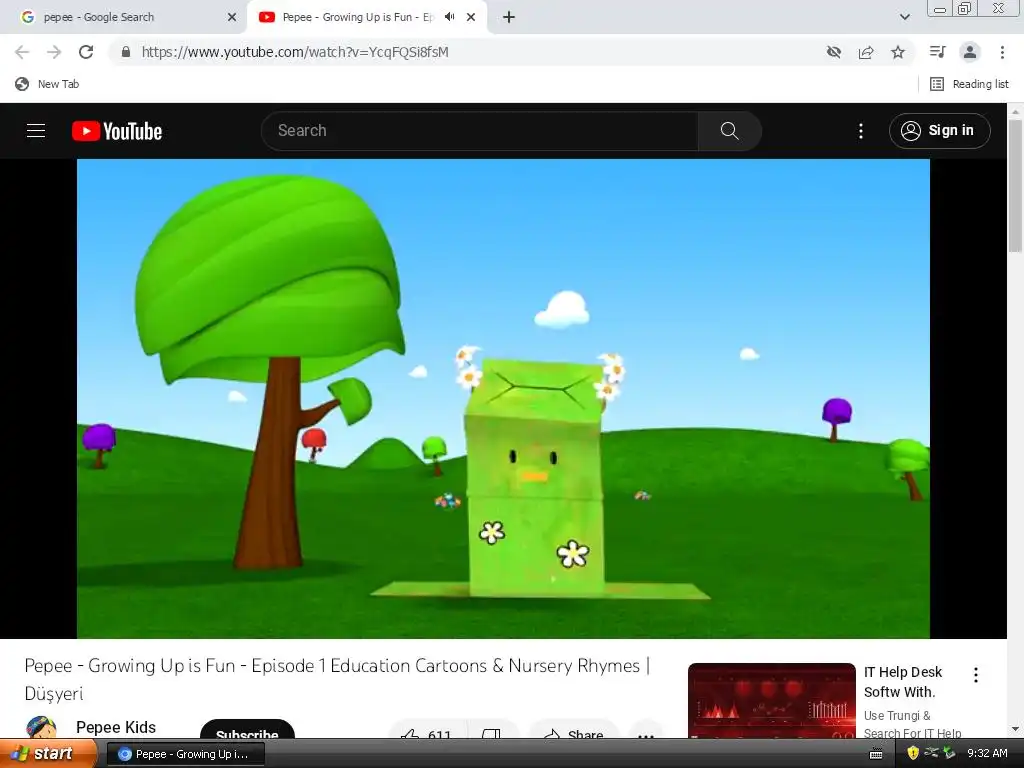Image resolution: width=1024 pixels, height=768 pixels.
Task: Open the on-screen keyboard tray icon
Action: (x=876, y=754)
